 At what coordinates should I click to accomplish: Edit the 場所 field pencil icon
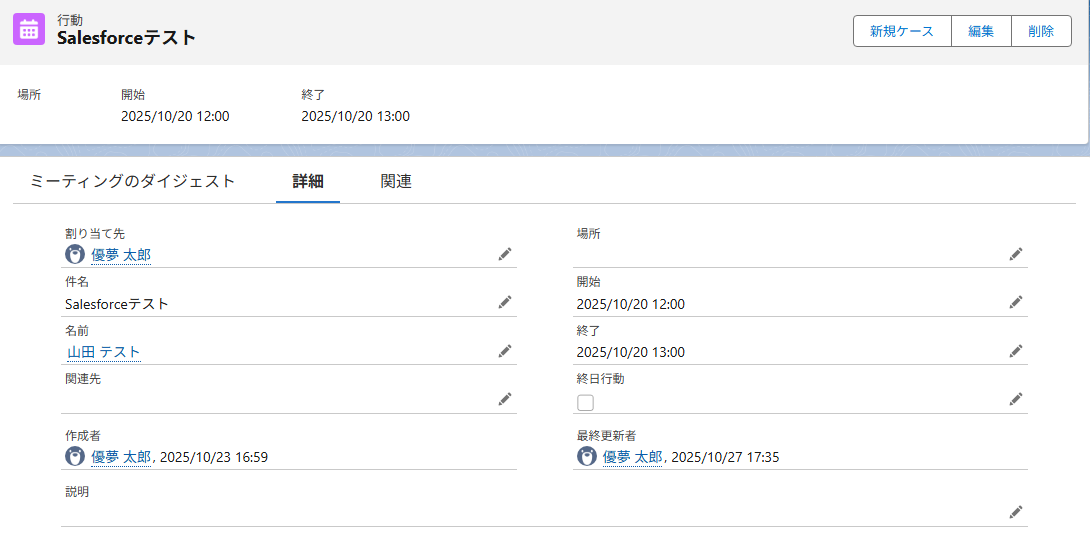click(x=1016, y=254)
